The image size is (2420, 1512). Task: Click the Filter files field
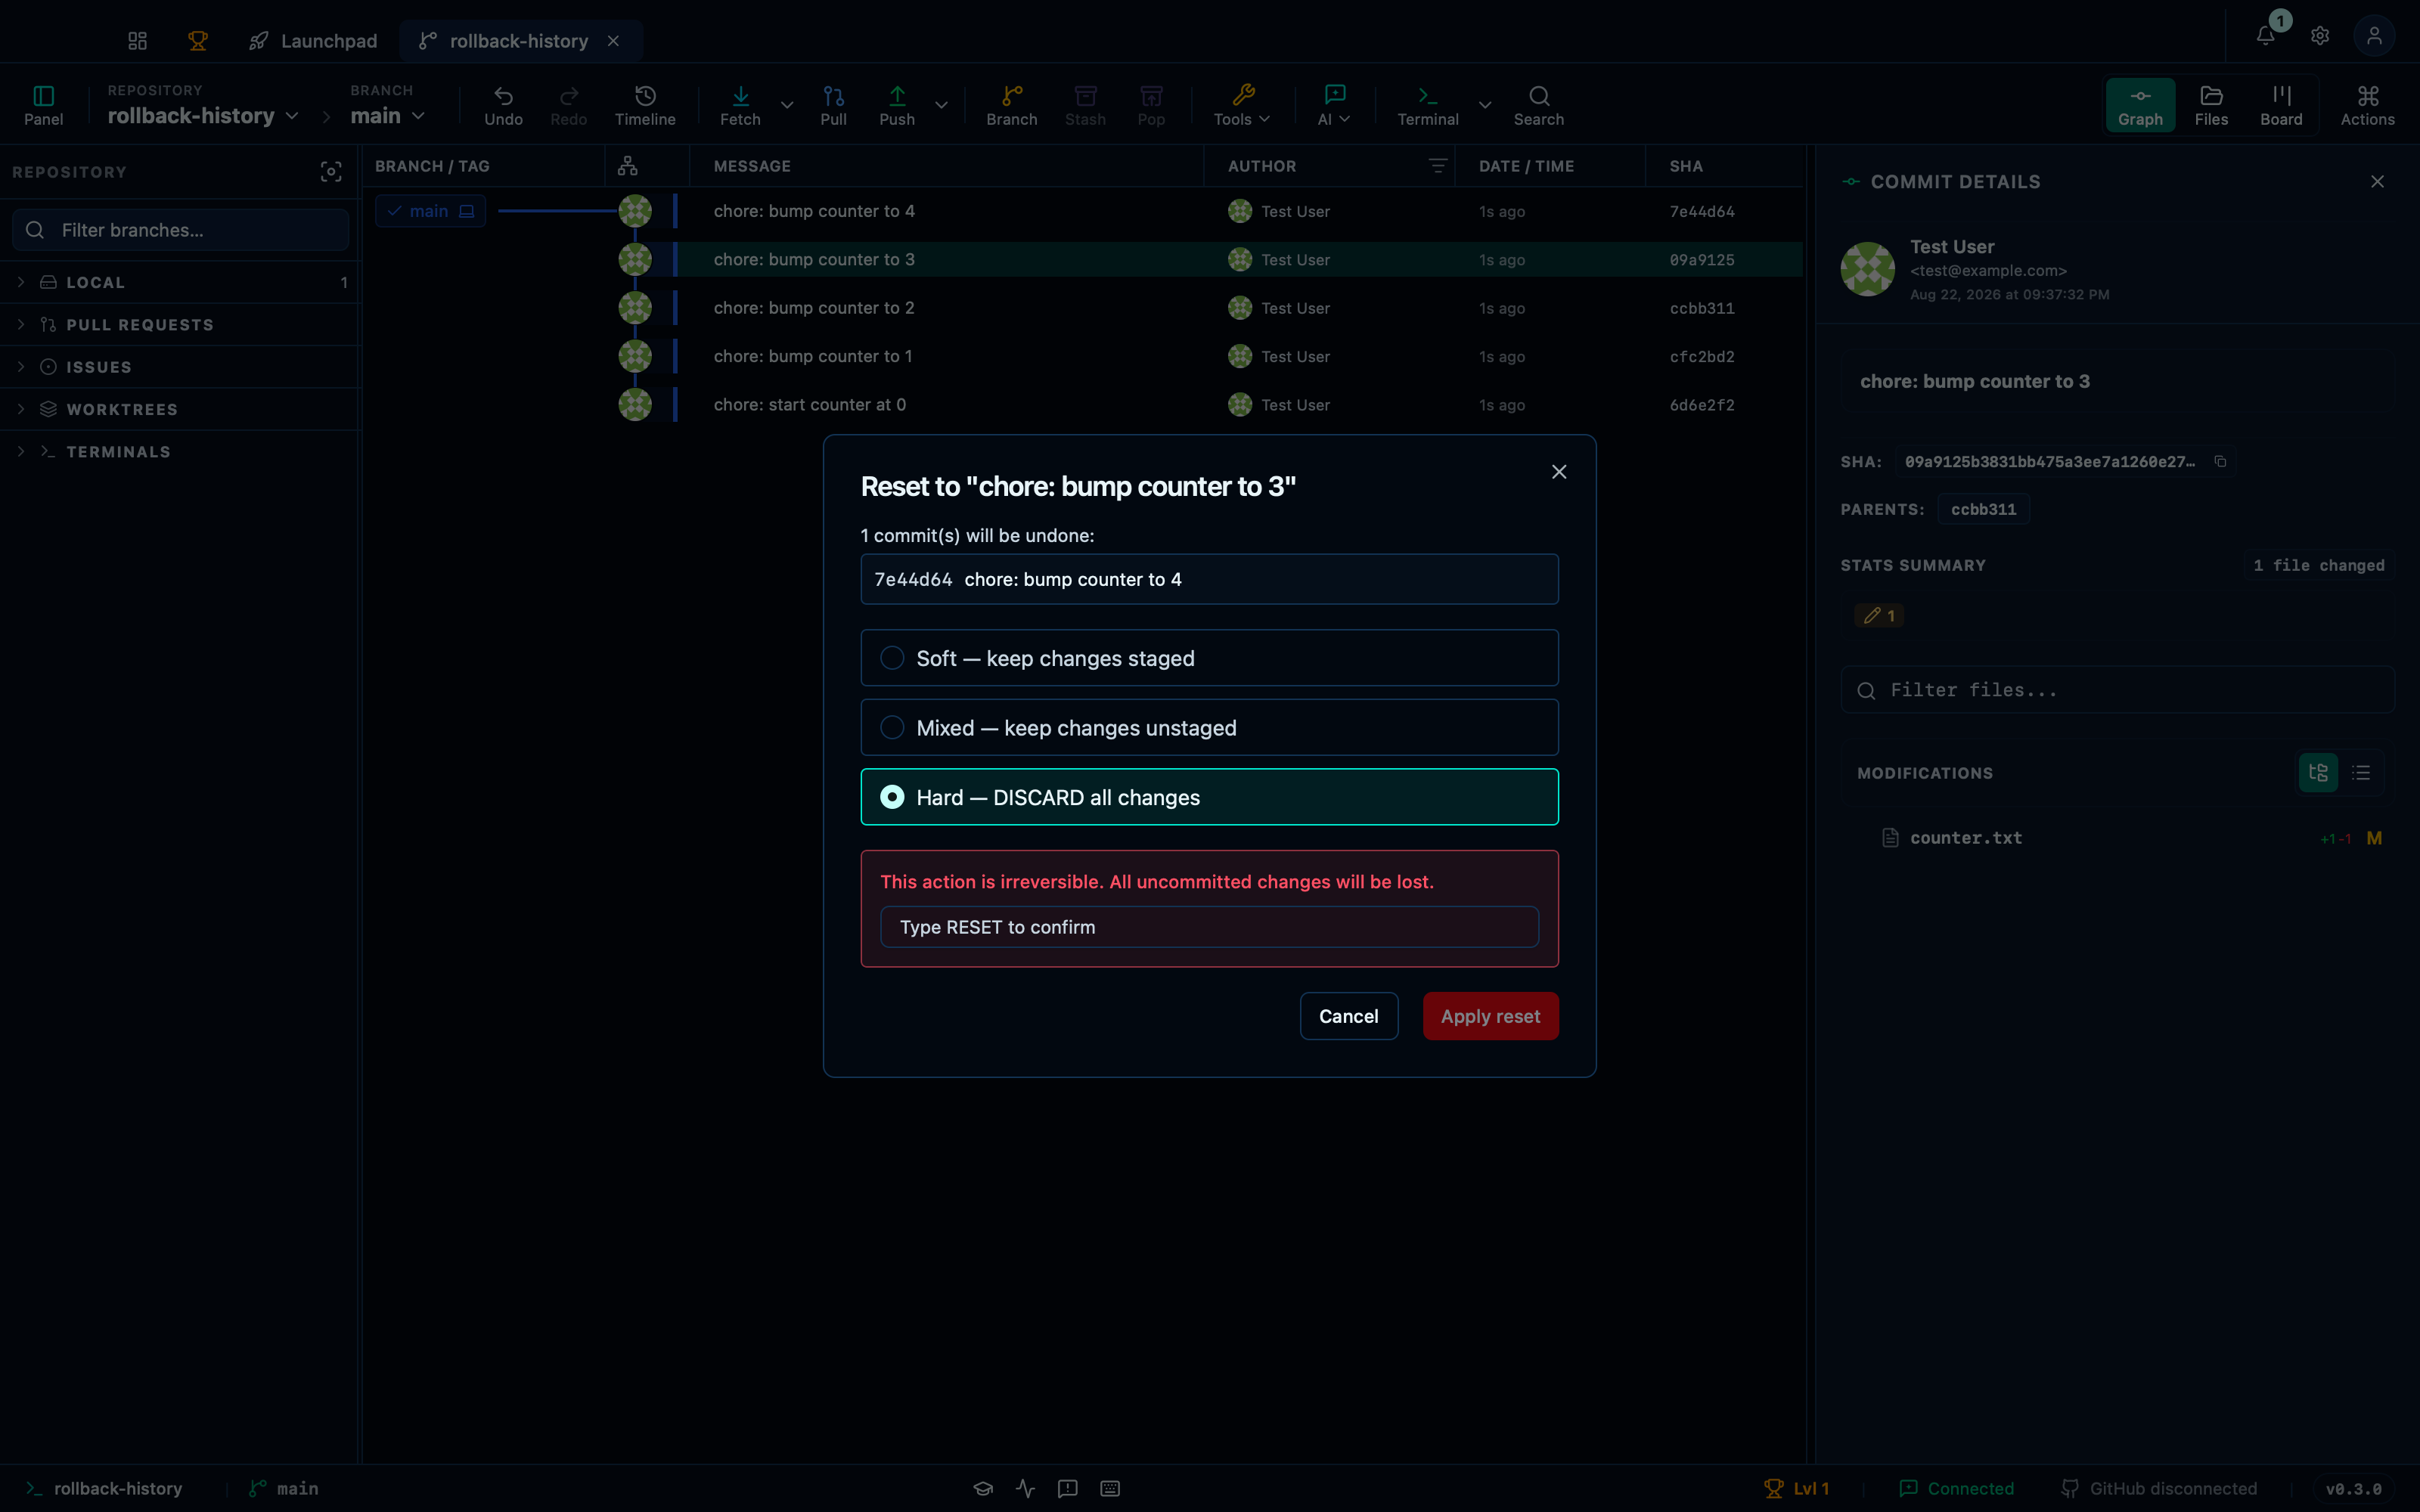[x=2117, y=690]
